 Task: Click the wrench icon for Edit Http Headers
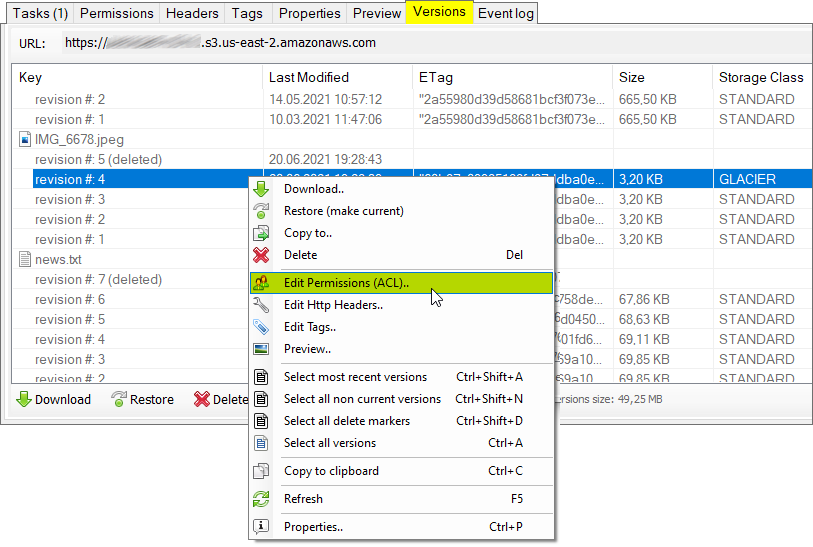click(261, 305)
